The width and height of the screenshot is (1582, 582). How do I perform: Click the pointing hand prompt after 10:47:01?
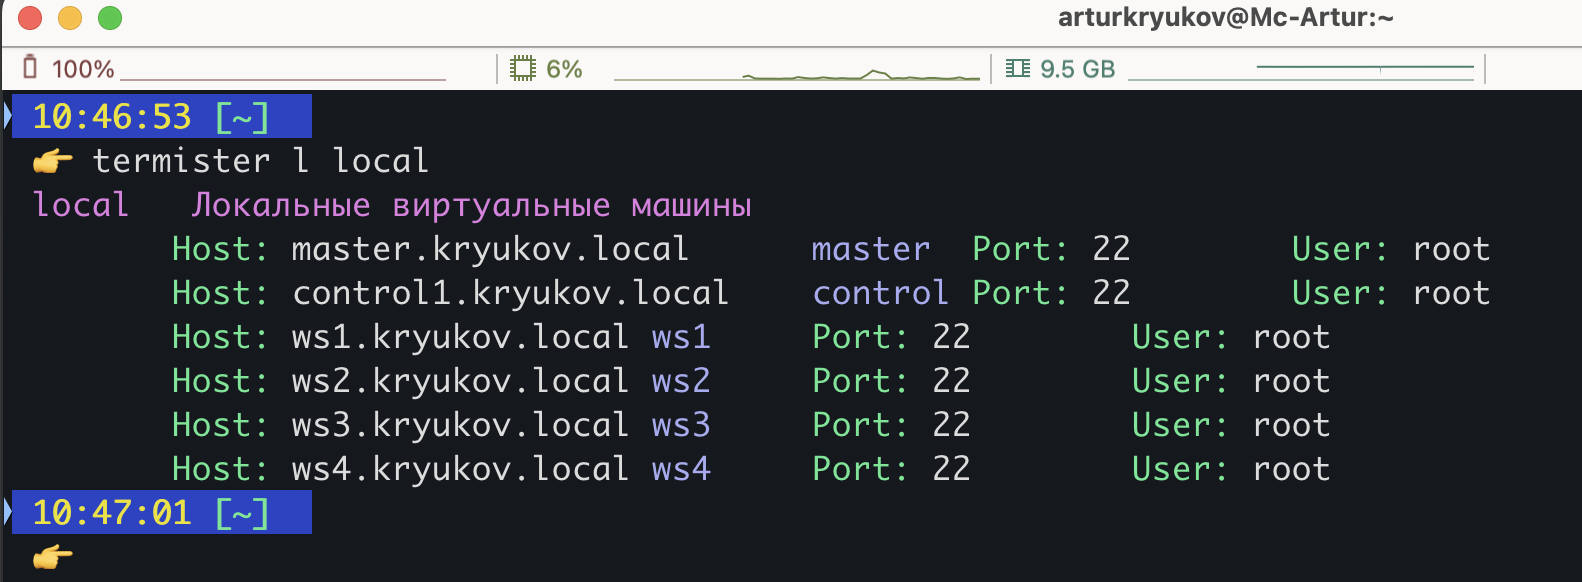tap(53, 556)
